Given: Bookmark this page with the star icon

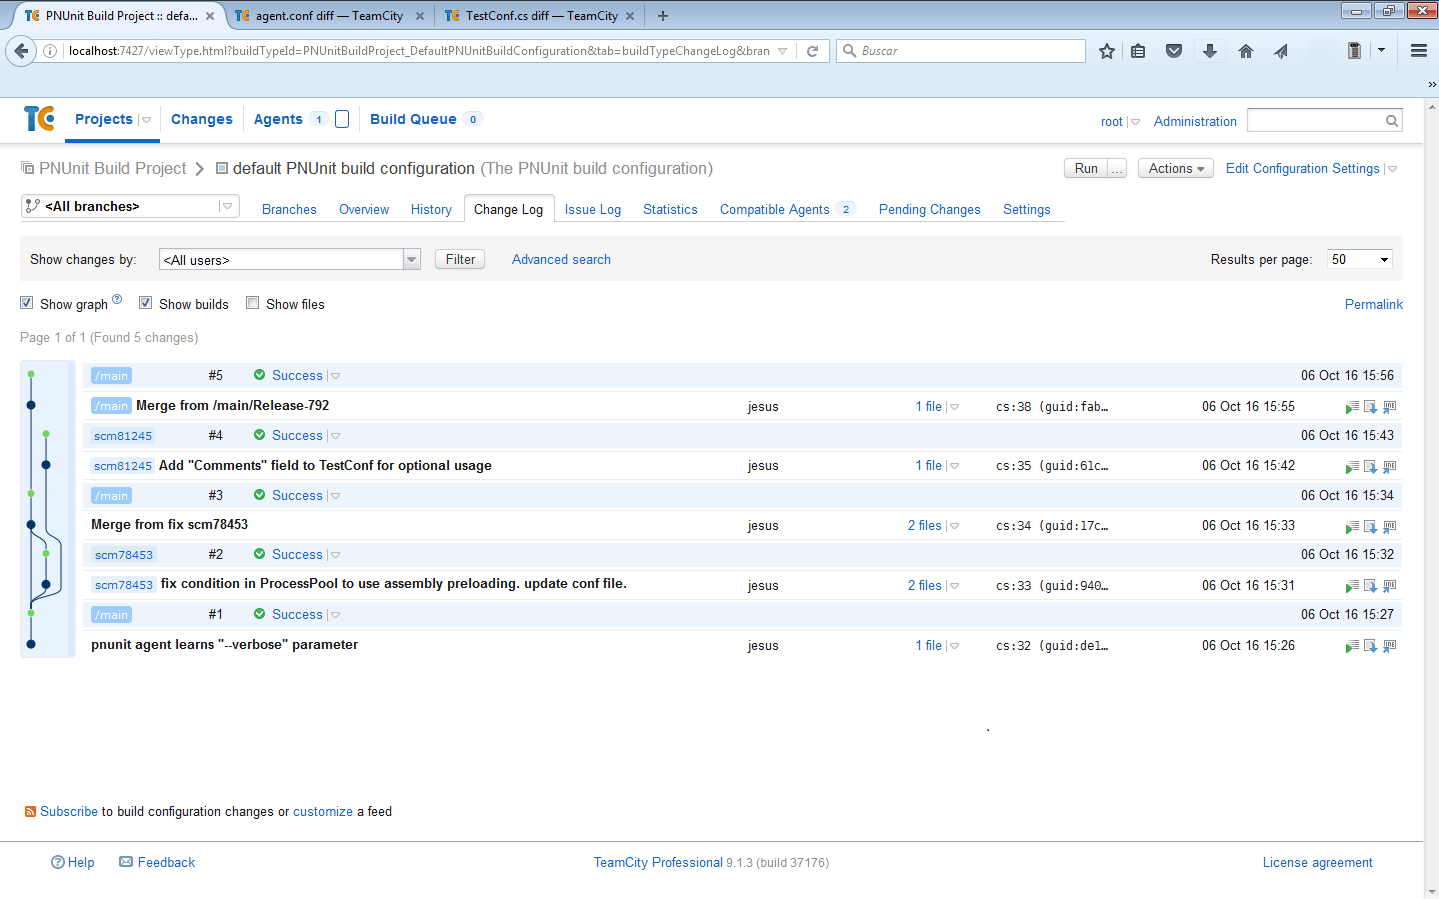Looking at the screenshot, I should (x=1106, y=51).
